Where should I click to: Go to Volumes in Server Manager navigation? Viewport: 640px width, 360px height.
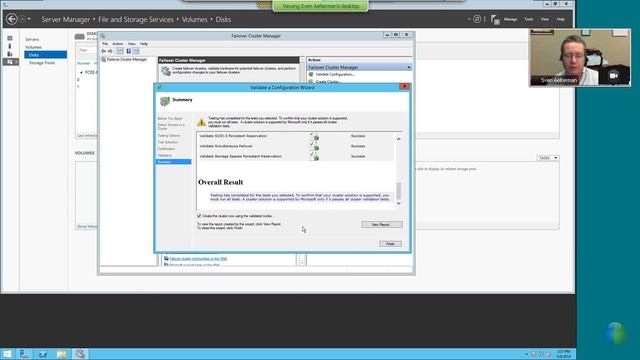(x=33, y=47)
